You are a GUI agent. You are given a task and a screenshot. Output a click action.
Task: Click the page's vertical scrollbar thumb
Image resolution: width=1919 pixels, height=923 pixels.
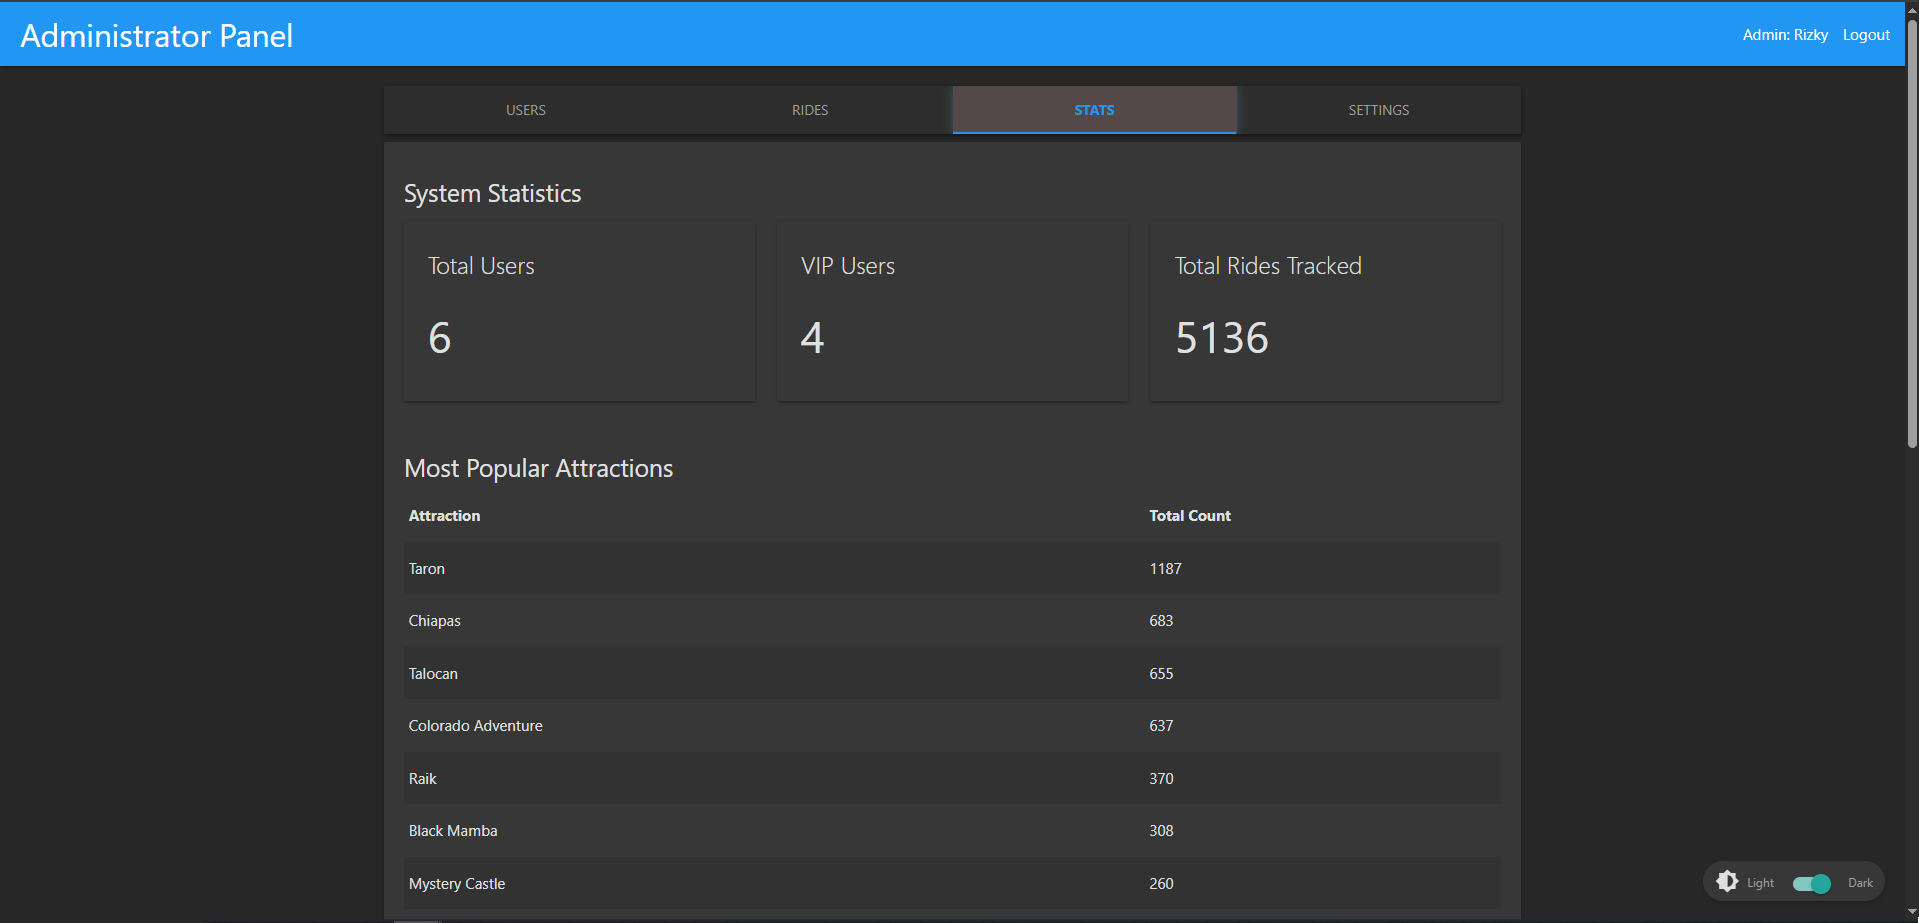pos(1912,230)
